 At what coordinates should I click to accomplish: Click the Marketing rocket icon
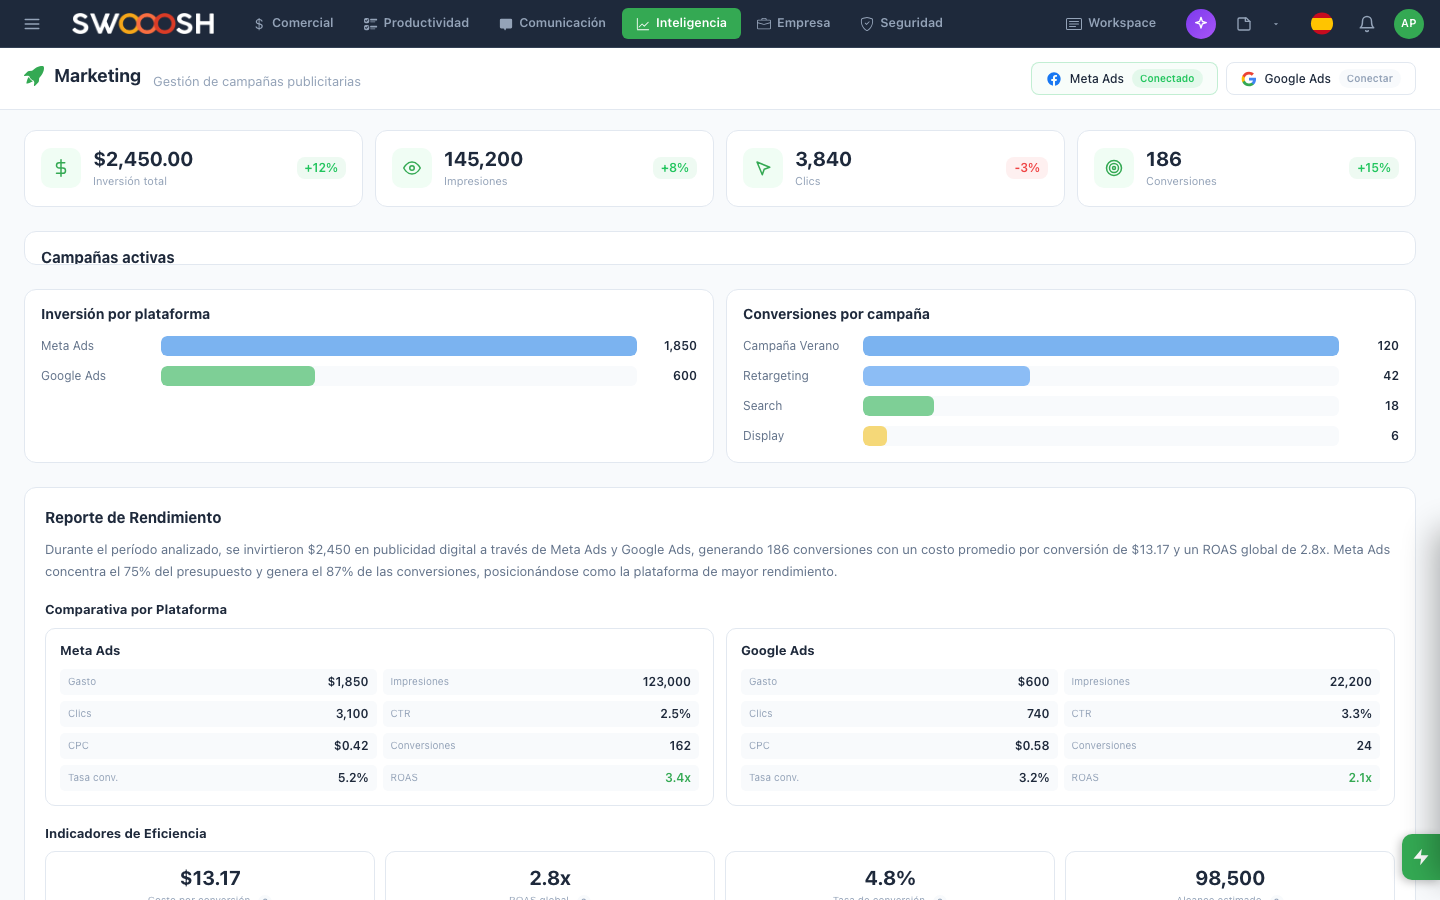pyautogui.click(x=34, y=77)
